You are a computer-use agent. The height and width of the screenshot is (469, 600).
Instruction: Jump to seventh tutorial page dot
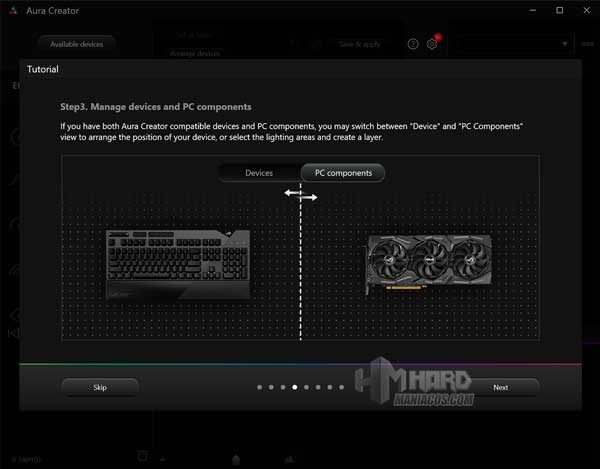(329, 387)
